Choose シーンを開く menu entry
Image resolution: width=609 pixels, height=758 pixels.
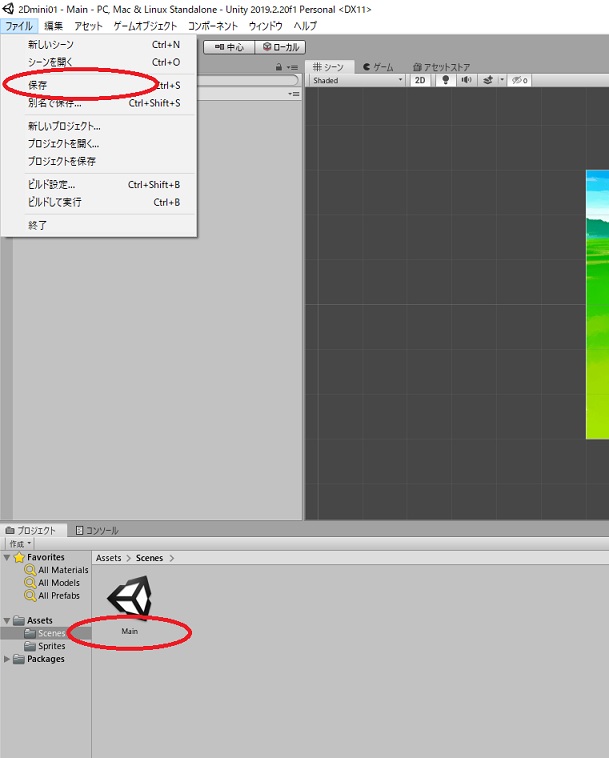[99, 62]
